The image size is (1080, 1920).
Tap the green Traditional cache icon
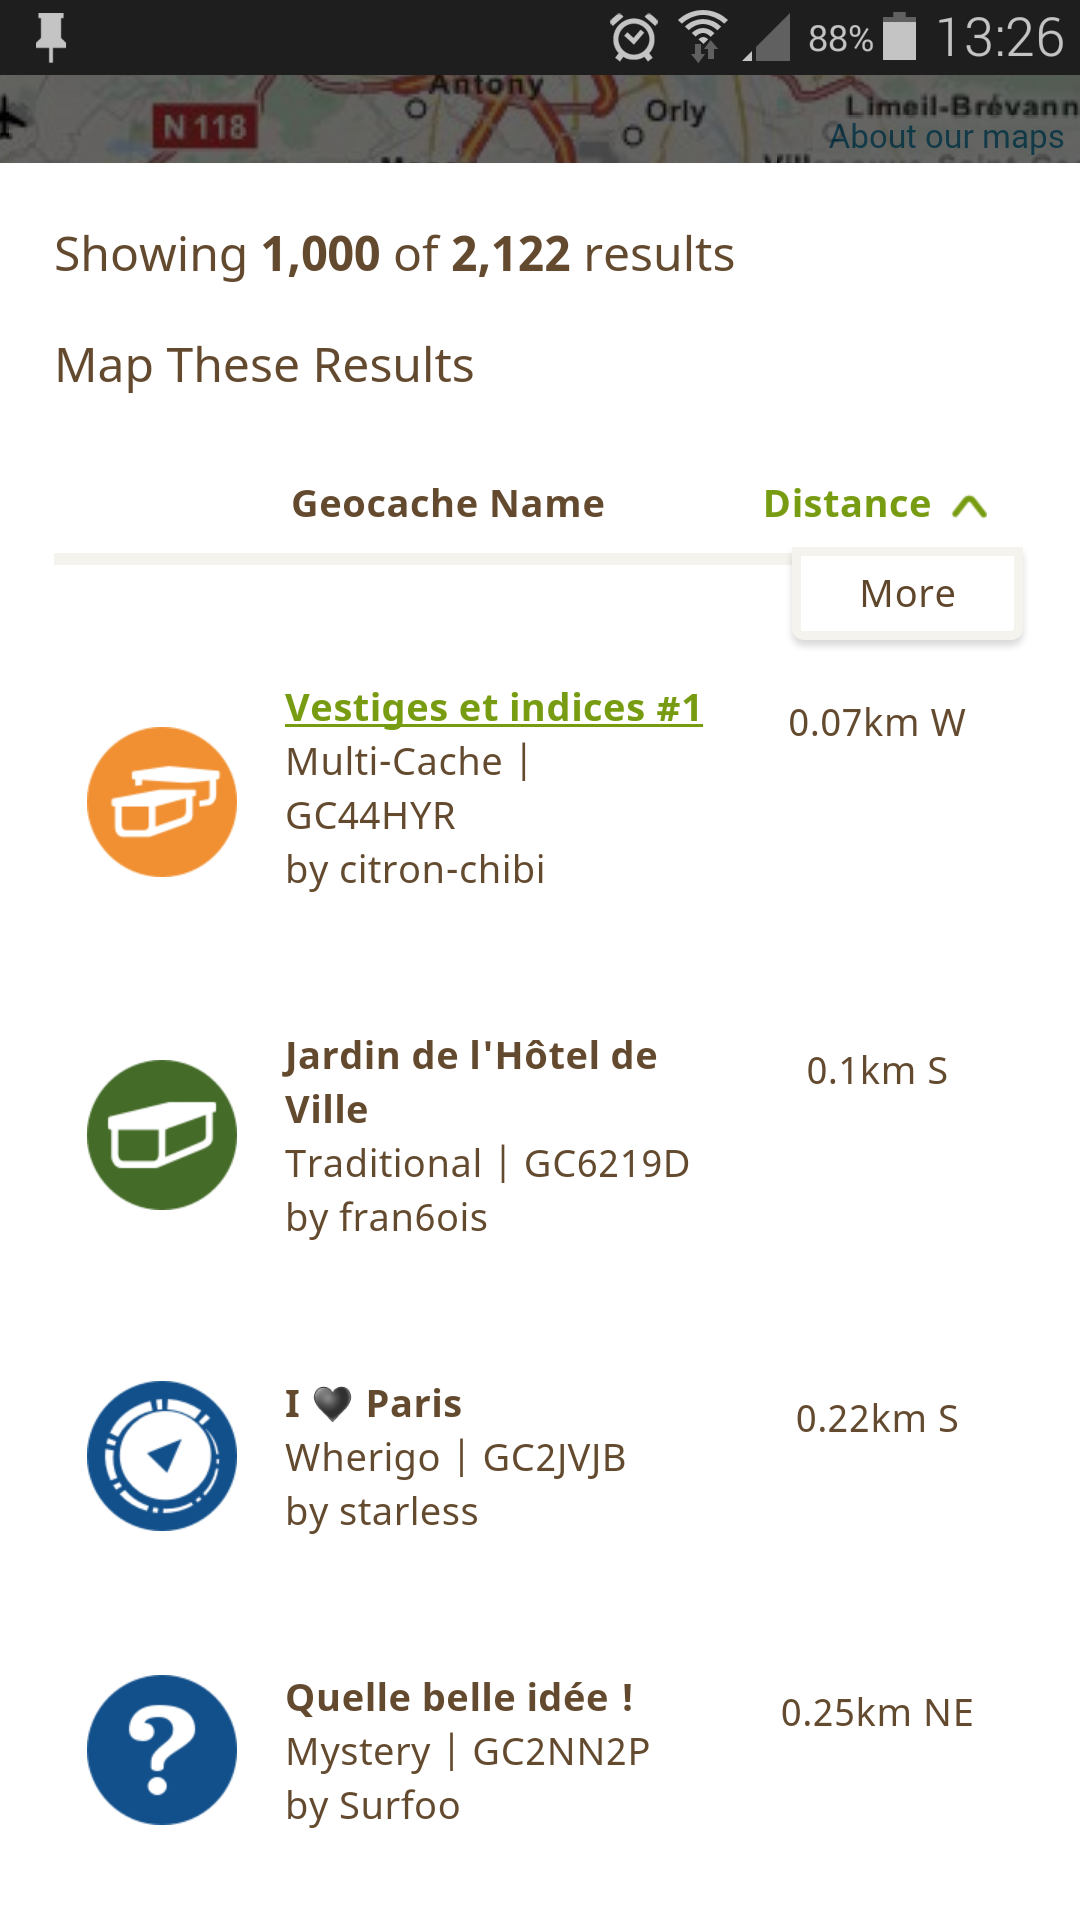tap(162, 1135)
